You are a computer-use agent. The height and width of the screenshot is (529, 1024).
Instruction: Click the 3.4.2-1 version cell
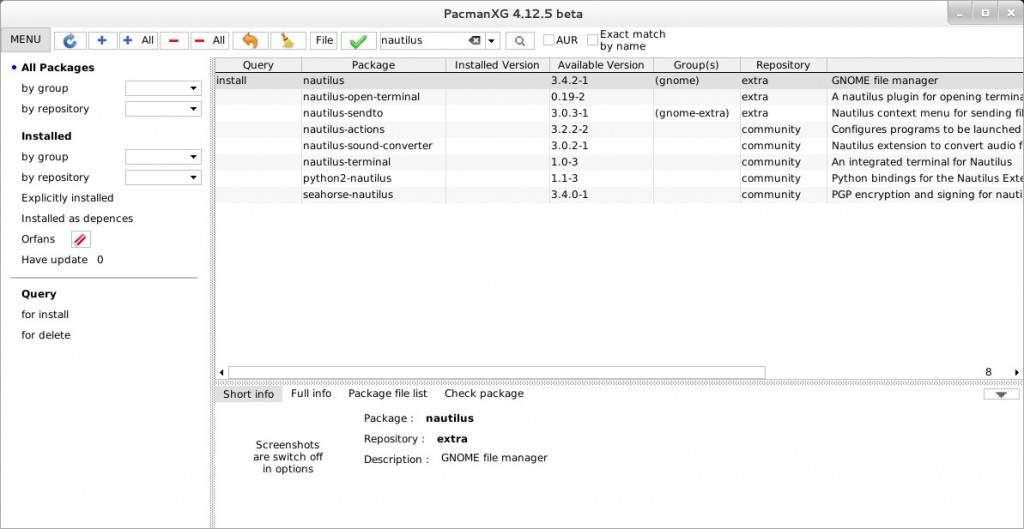click(601, 80)
